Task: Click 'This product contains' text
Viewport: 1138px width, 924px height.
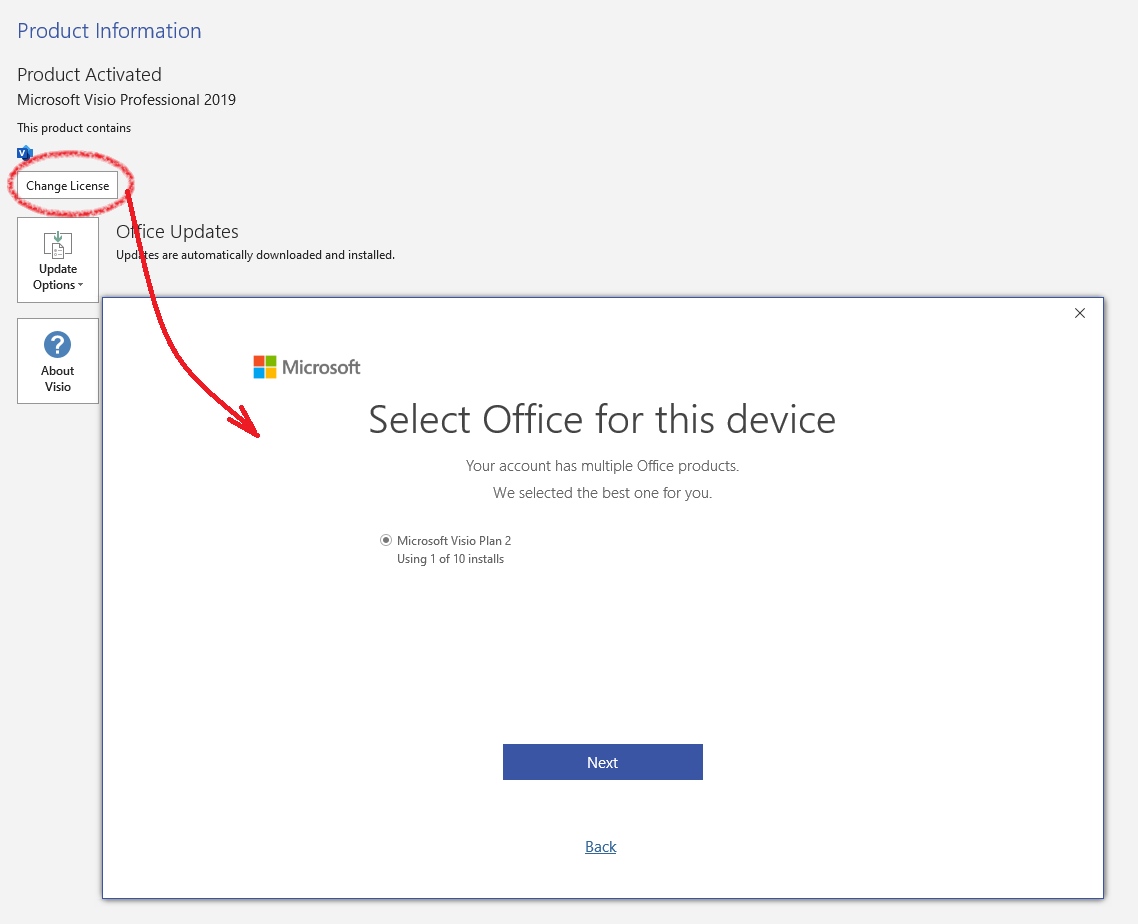Action: 74,128
